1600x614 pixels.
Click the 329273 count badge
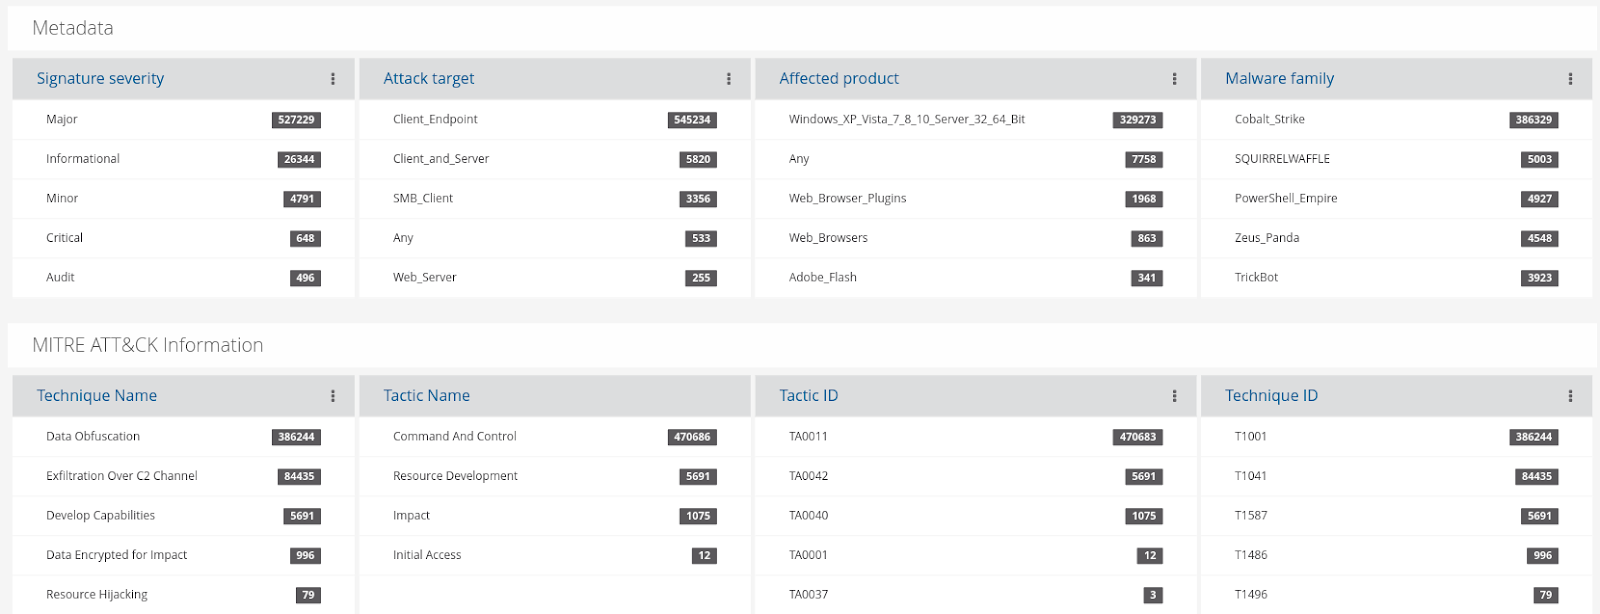coord(1138,120)
